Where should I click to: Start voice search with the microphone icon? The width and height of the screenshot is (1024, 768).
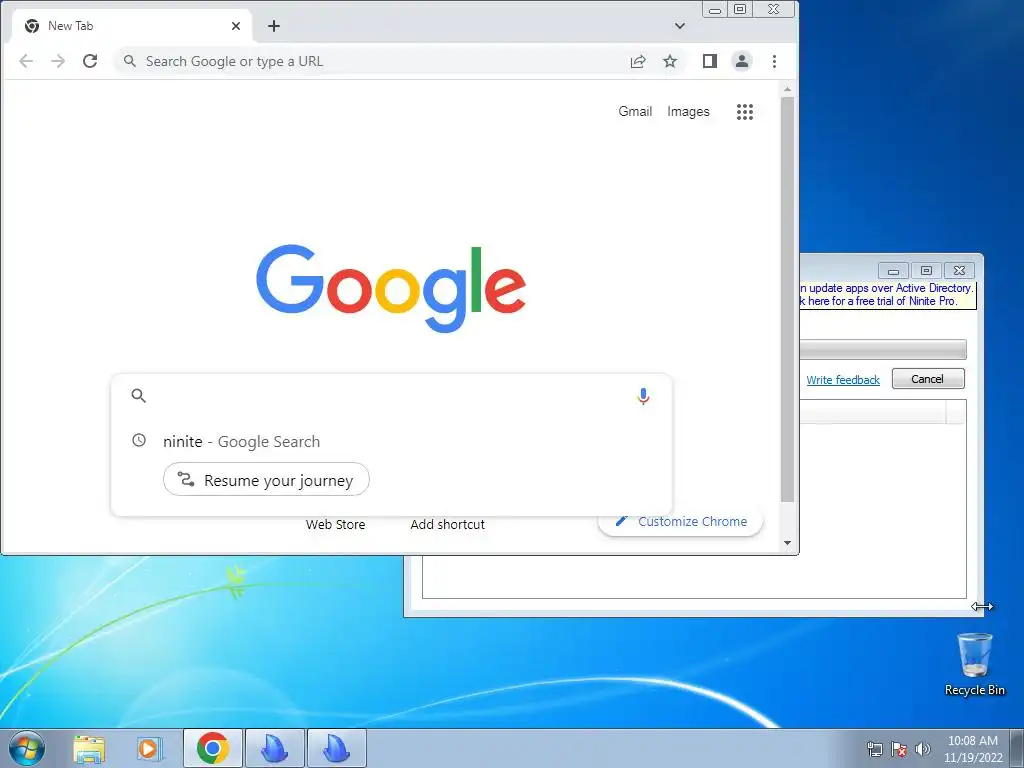[643, 396]
